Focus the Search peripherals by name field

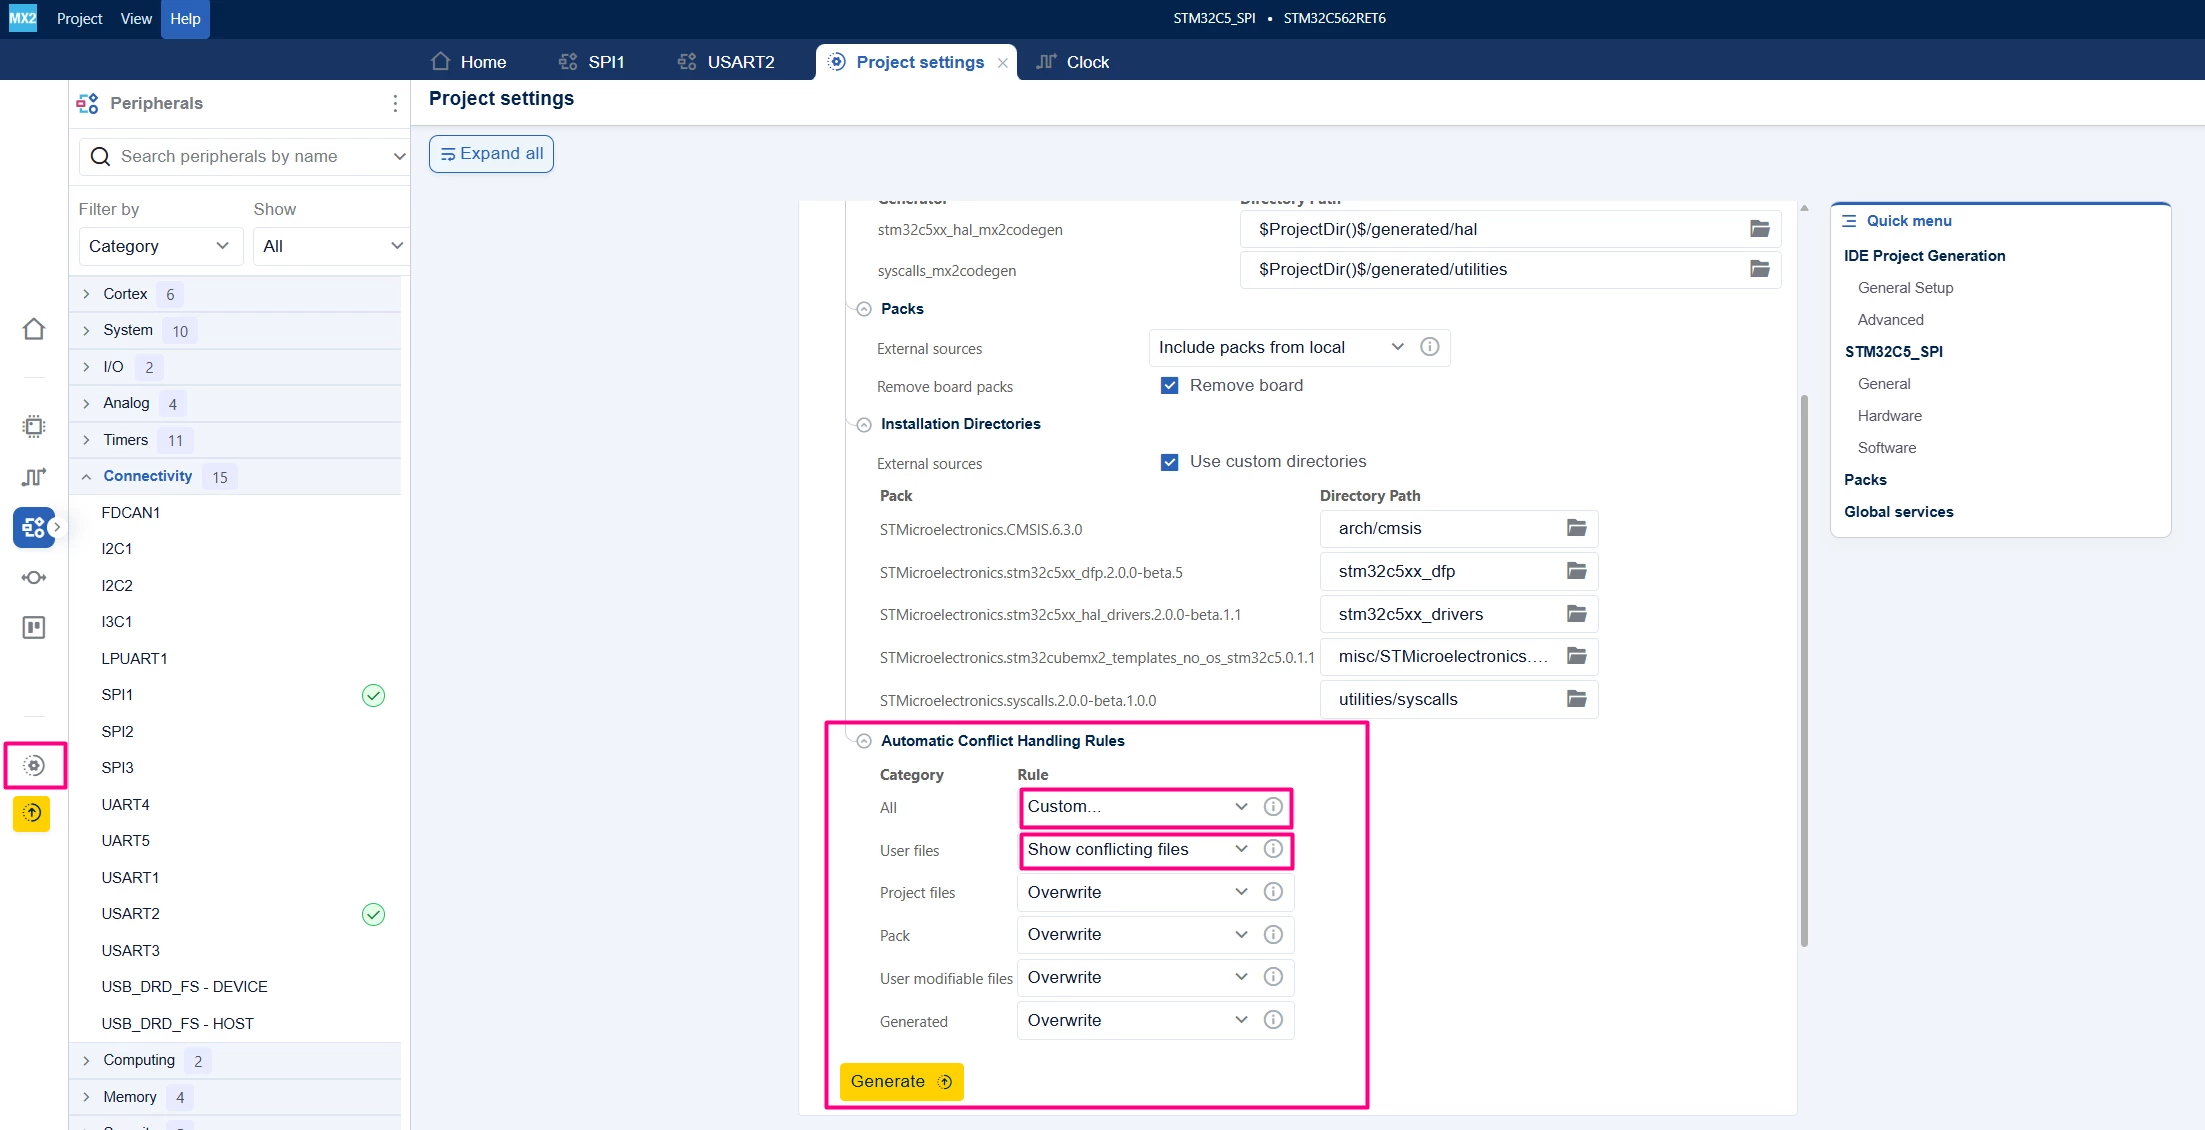coord(245,156)
